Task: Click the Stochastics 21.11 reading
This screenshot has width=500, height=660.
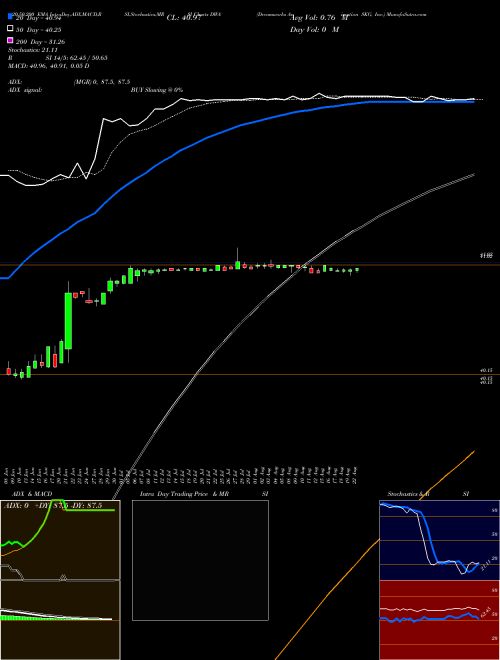Action: click(x=32, y=50)
